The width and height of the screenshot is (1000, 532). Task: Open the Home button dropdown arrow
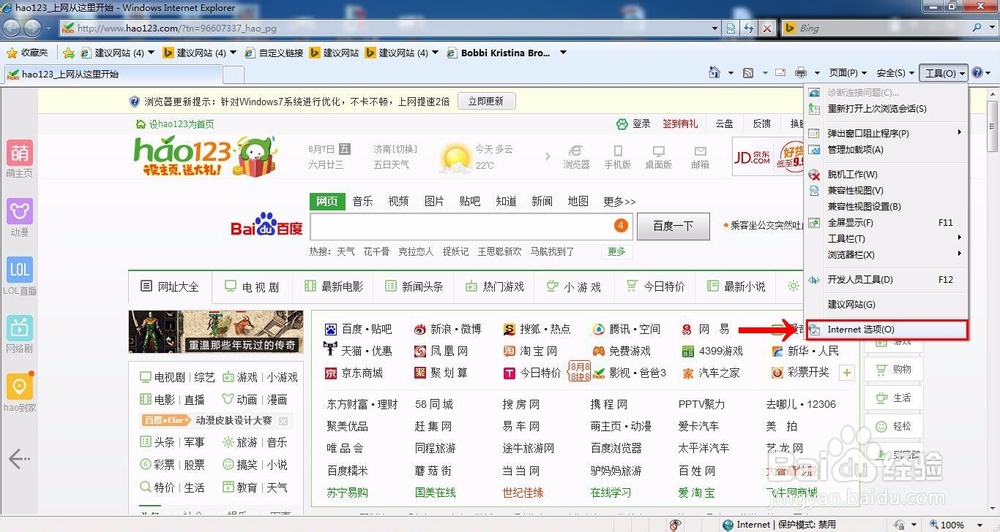[730, 73]
